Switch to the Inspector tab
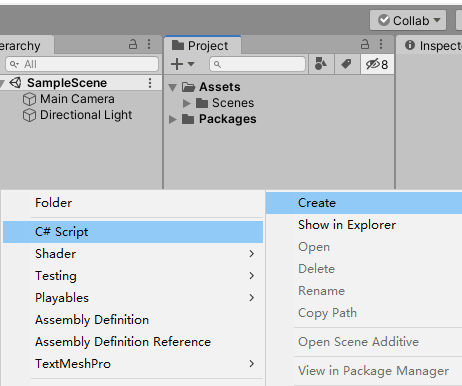This screenshot has height=386, width=462. 433,45
